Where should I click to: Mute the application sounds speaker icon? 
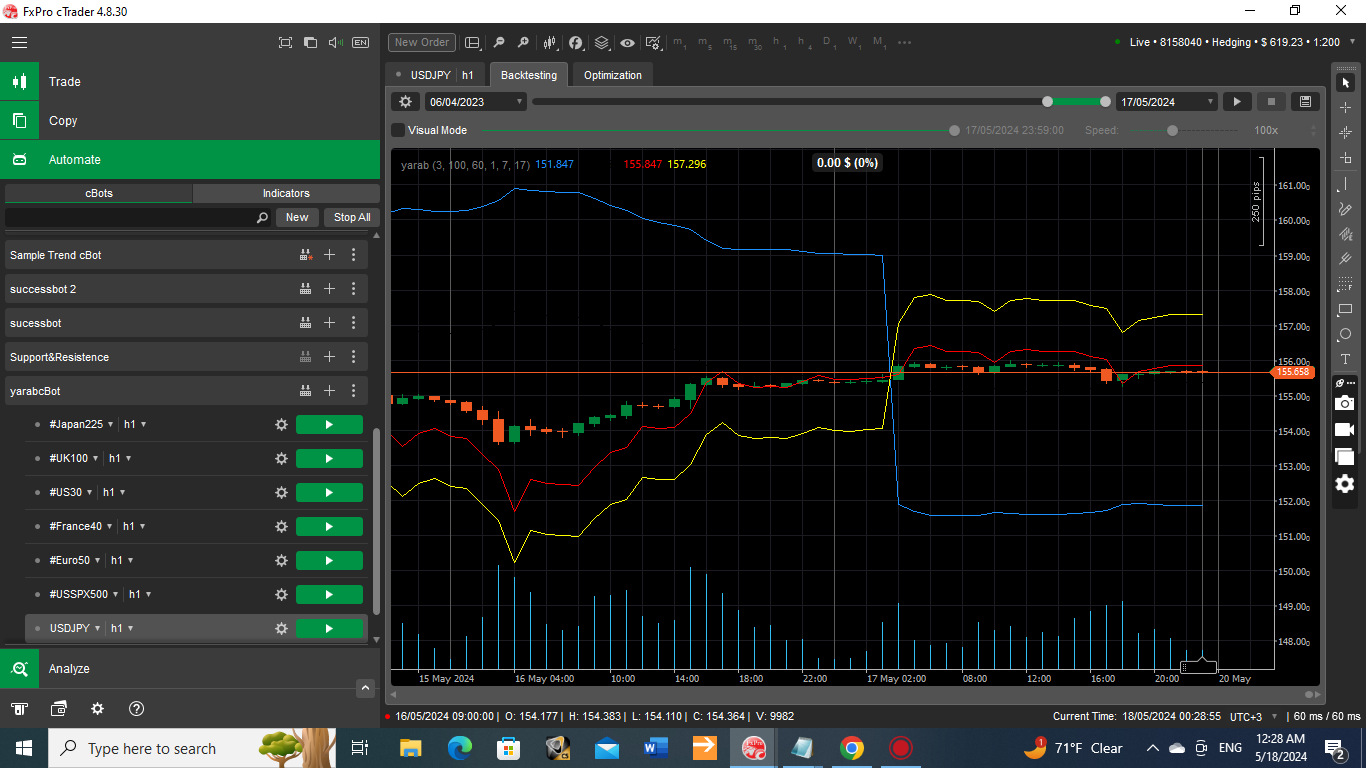click(x=335, y=43)
